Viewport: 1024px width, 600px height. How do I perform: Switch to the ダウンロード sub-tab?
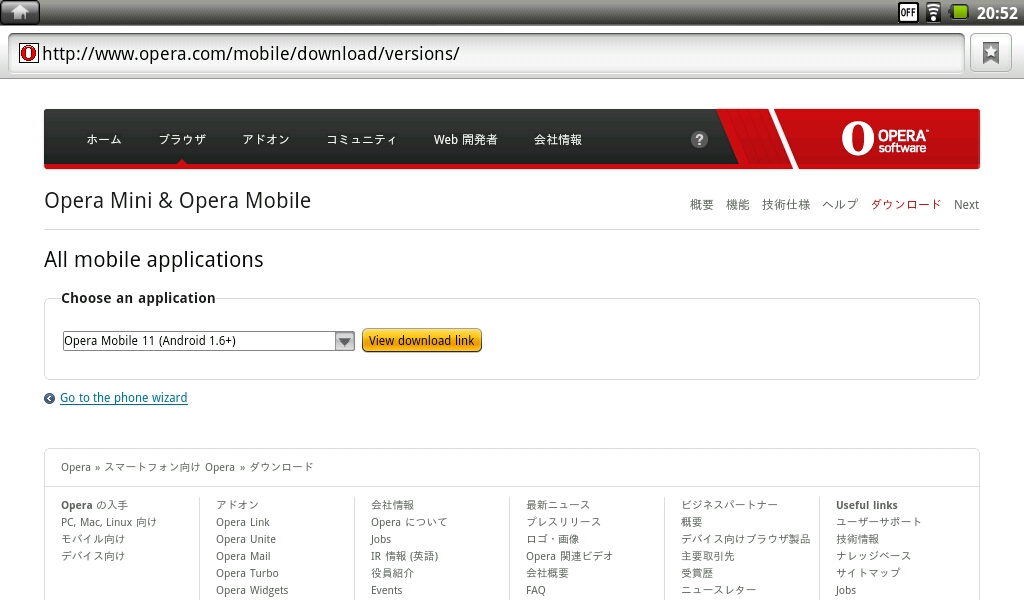(x=906, y=204)
